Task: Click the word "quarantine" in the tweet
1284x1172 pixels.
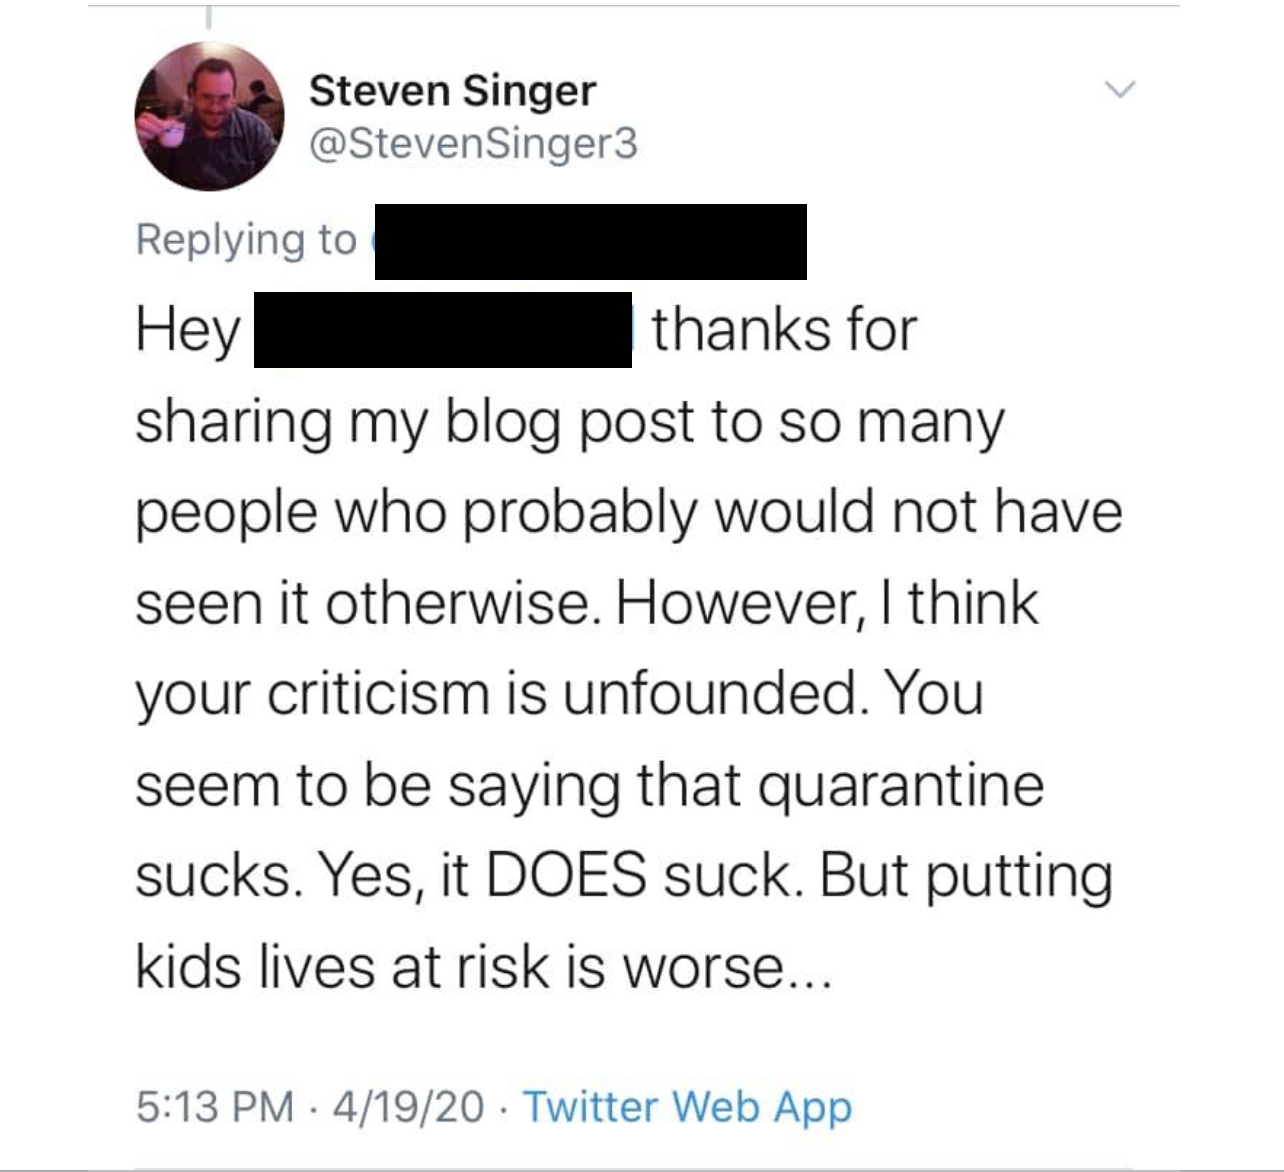Action: (900, 785)
